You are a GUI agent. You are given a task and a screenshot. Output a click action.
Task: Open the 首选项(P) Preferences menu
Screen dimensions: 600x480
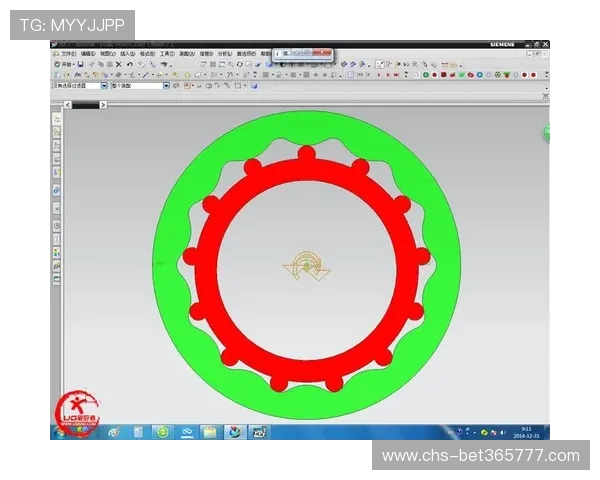[246, 54]
